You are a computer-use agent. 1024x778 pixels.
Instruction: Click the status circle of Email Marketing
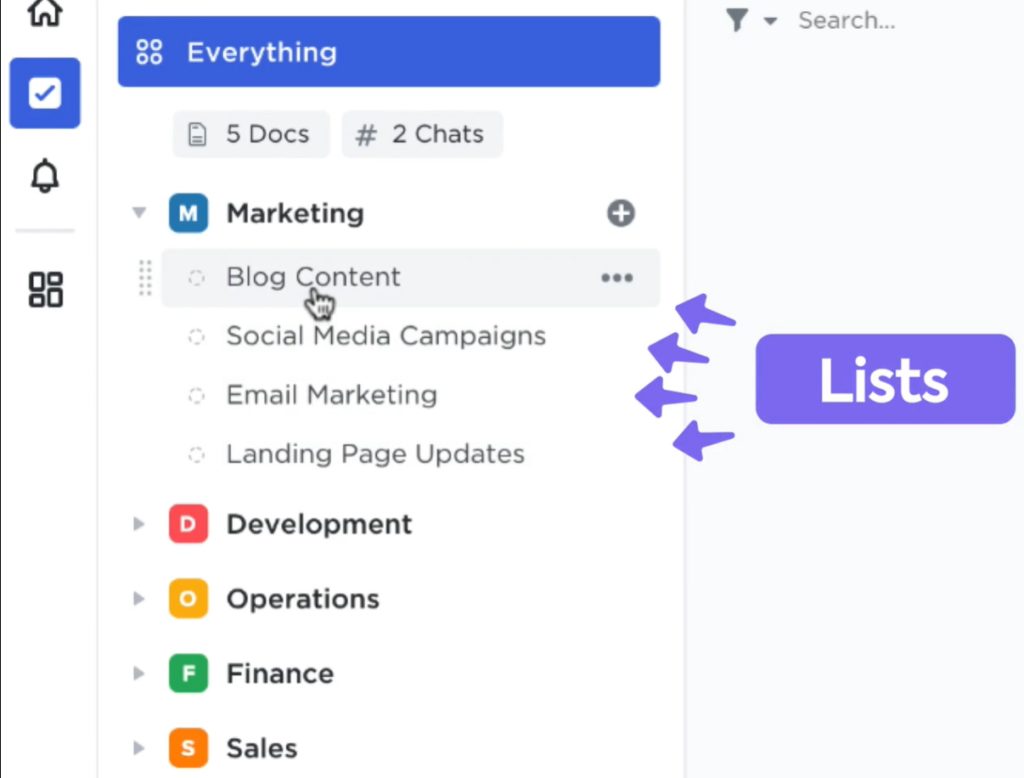tap(196, 395)
